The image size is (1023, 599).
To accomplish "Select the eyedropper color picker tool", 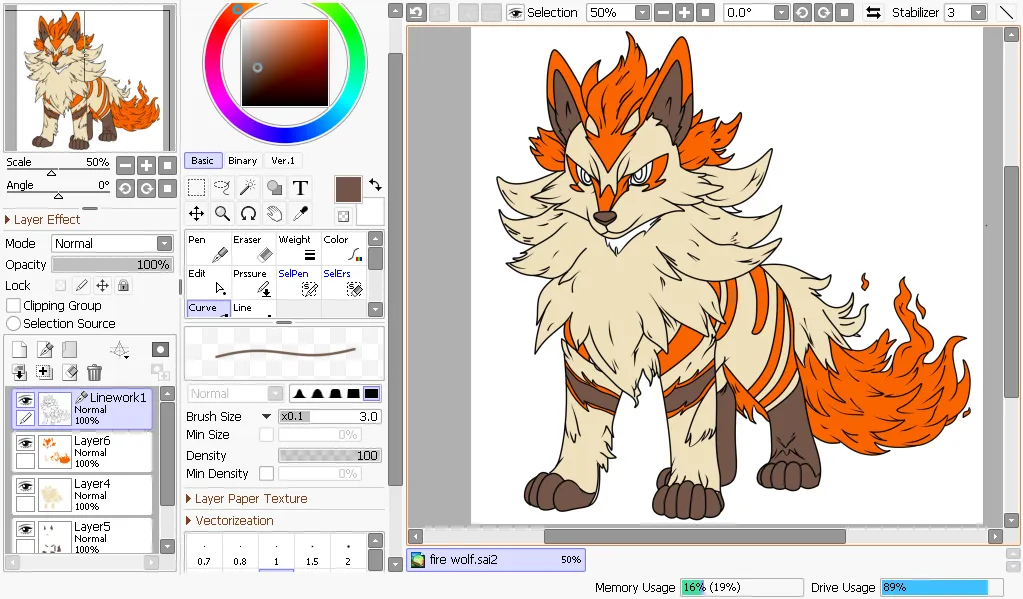I will click(x=300, y=213).
